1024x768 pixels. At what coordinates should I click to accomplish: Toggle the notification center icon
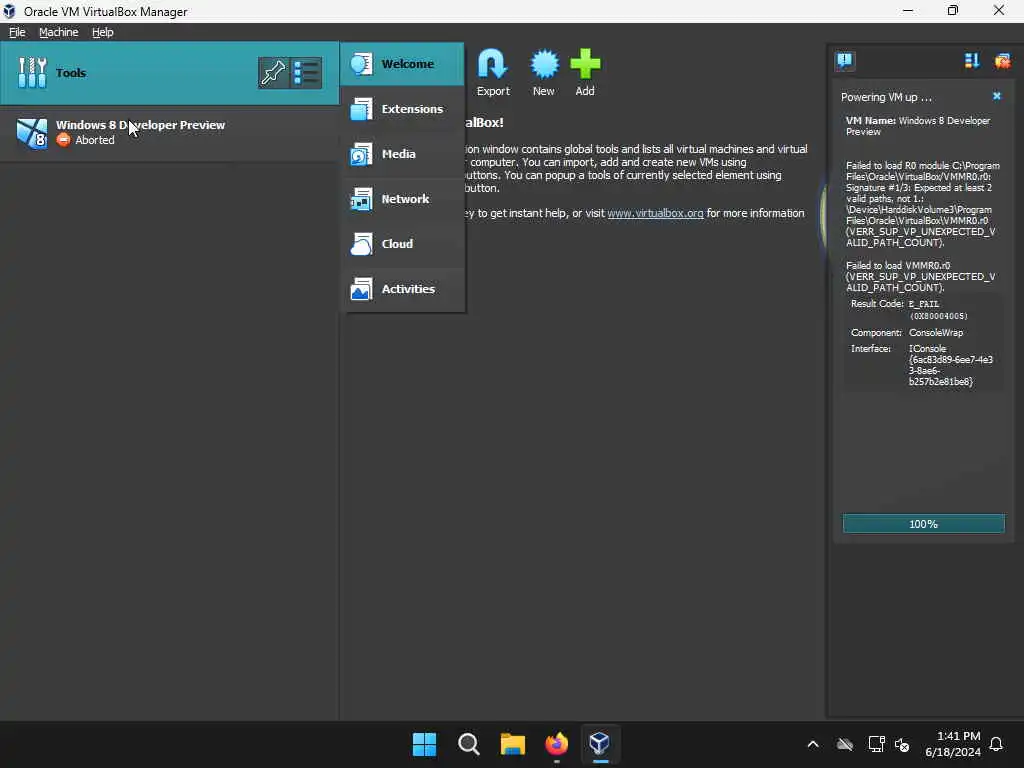[x=844, y=61]
